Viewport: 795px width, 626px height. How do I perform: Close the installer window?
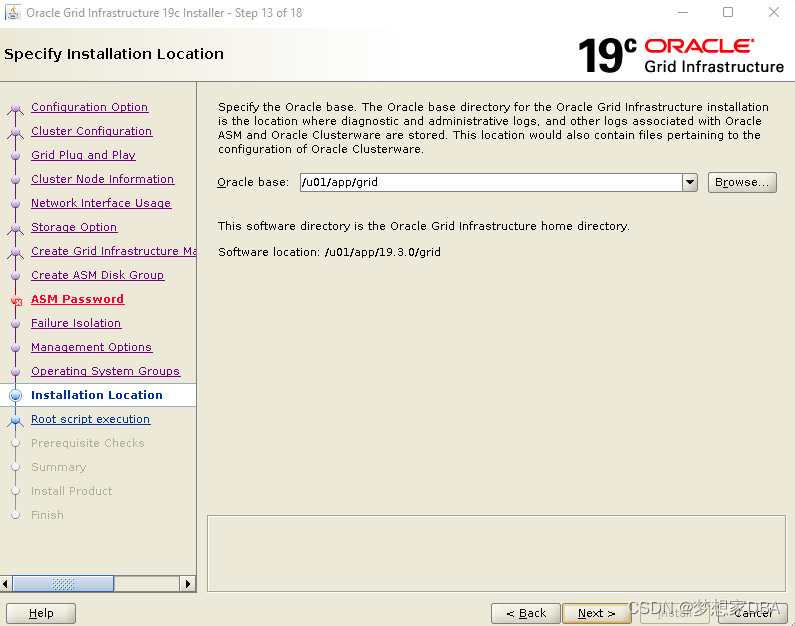pos(773,12)
